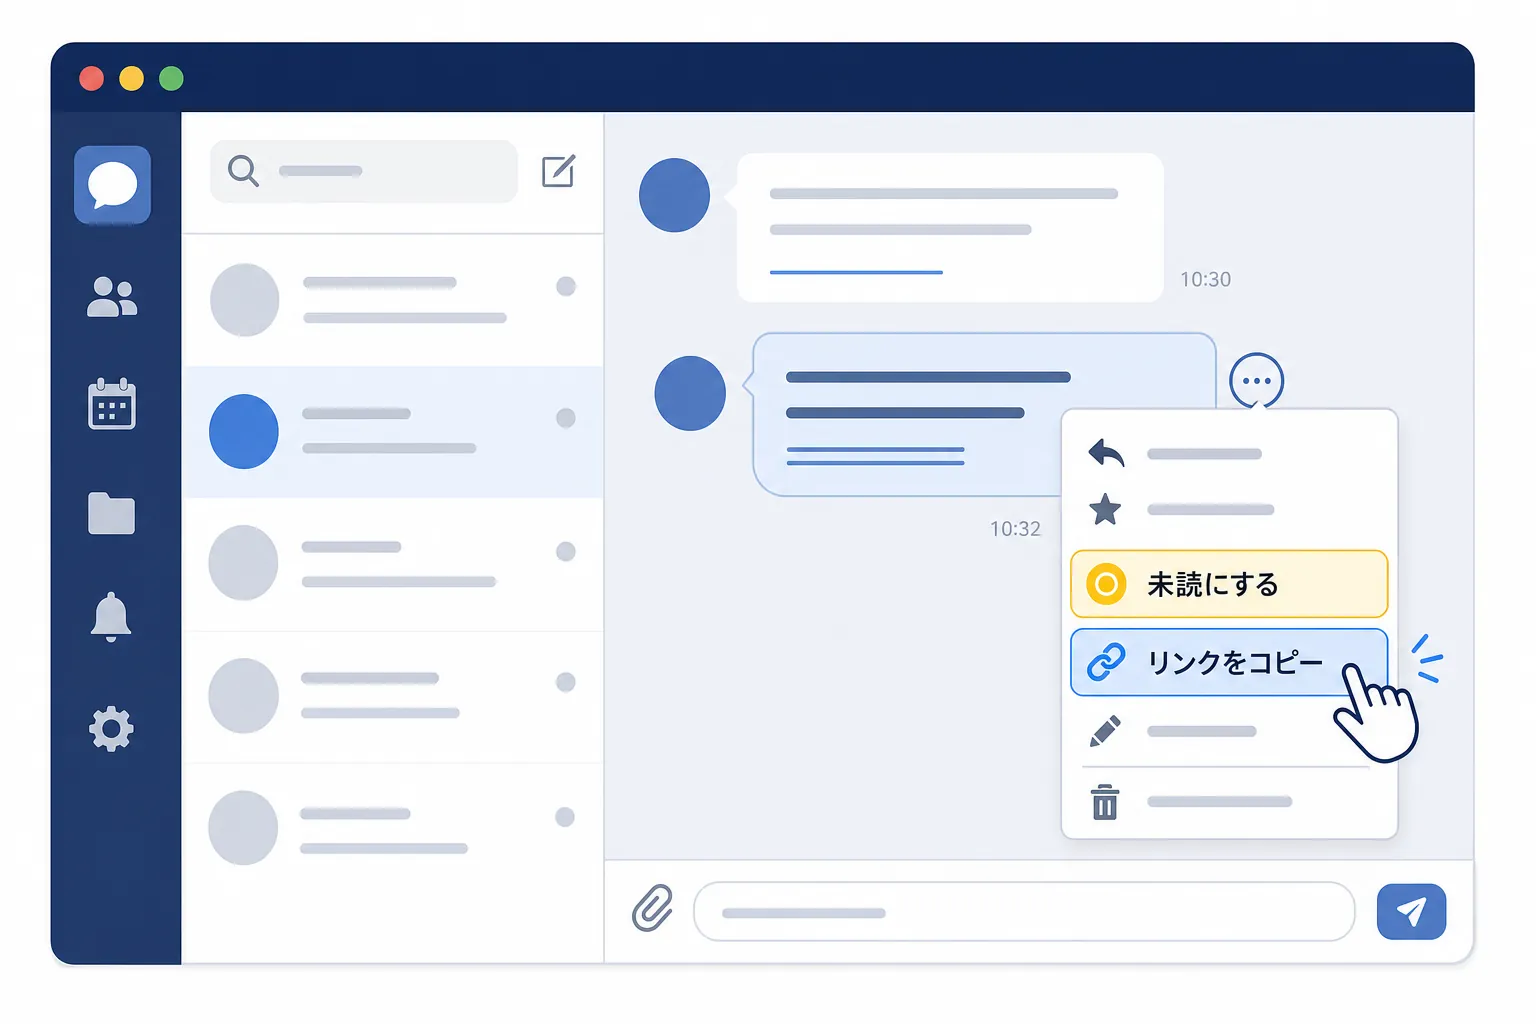Click the yellow minimize window button
Viewport: 1536px width, 1024px height.
click(x=131, y=78)
